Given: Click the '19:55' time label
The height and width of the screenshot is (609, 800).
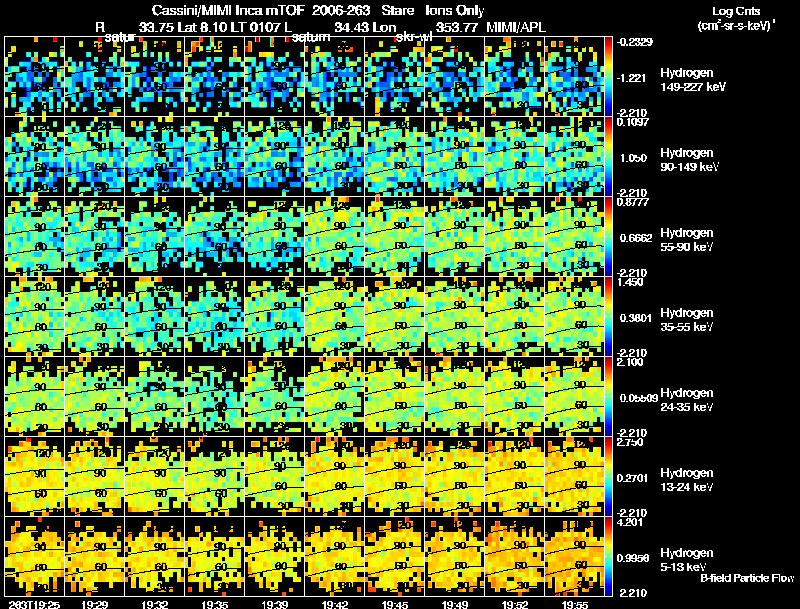Looking at the screenshot, I should (x=575, y=604).
